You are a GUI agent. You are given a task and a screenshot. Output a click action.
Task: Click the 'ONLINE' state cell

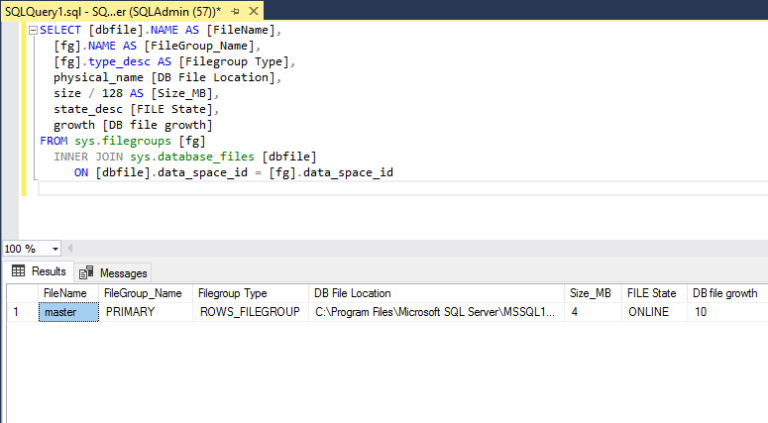[654, 312]
